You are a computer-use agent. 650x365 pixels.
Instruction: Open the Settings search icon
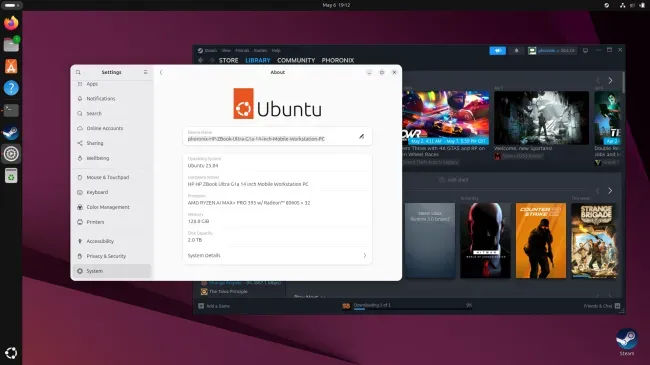tap(78, 72)
